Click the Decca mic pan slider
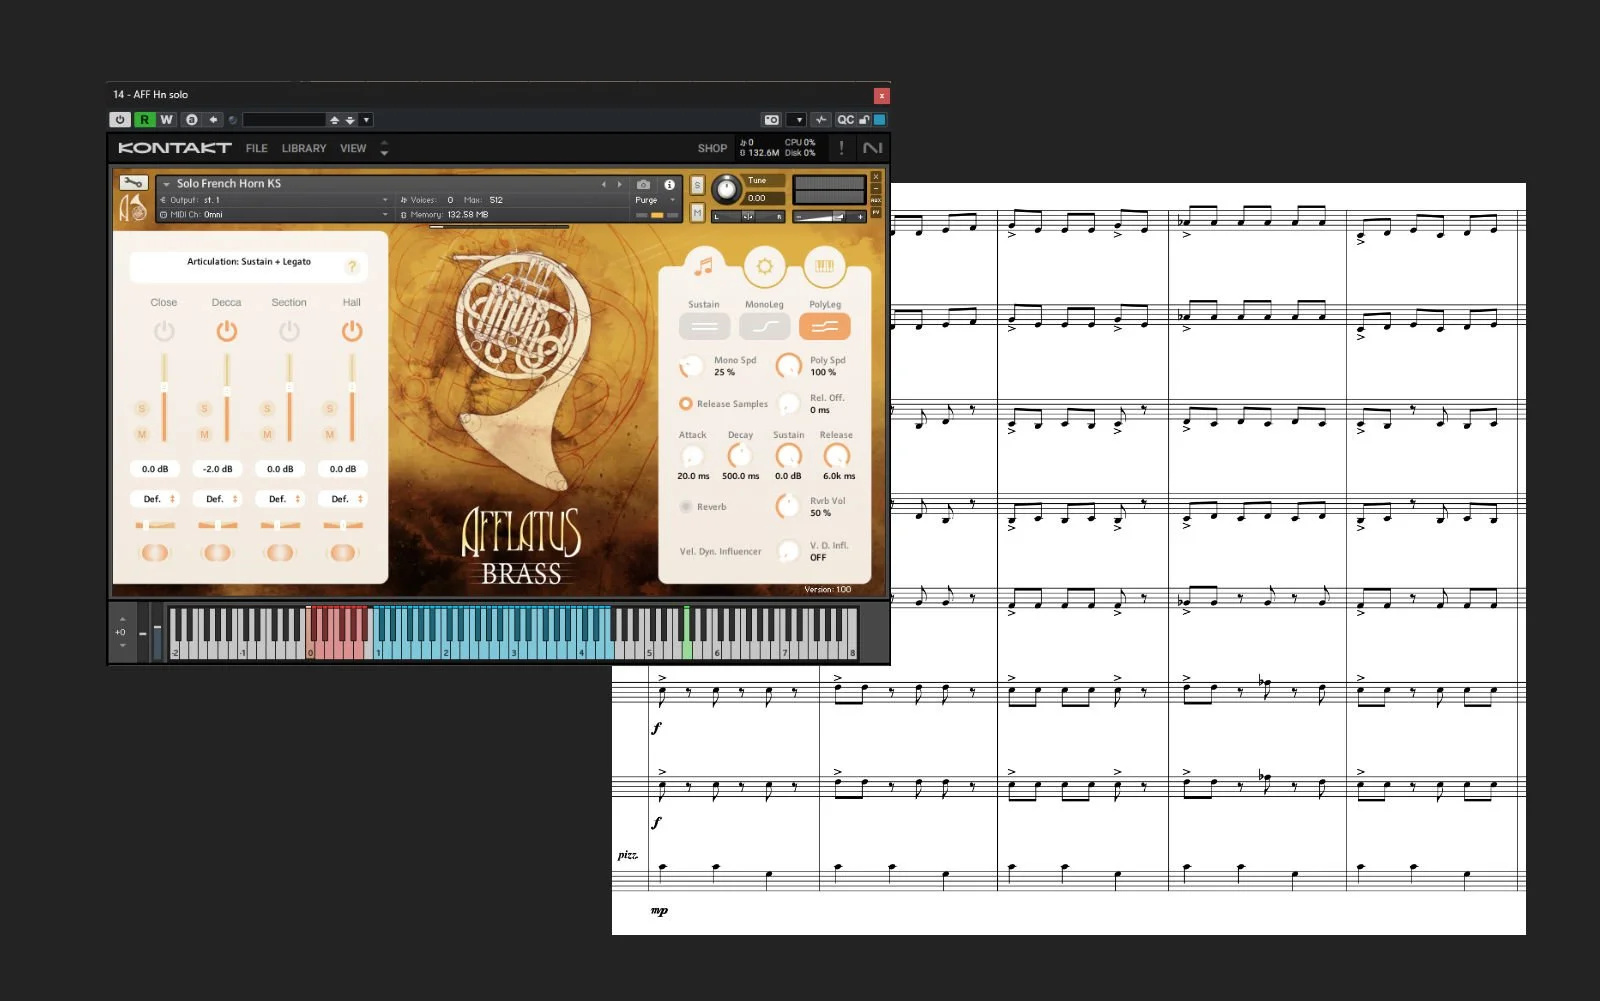 (x=217, y=525)
